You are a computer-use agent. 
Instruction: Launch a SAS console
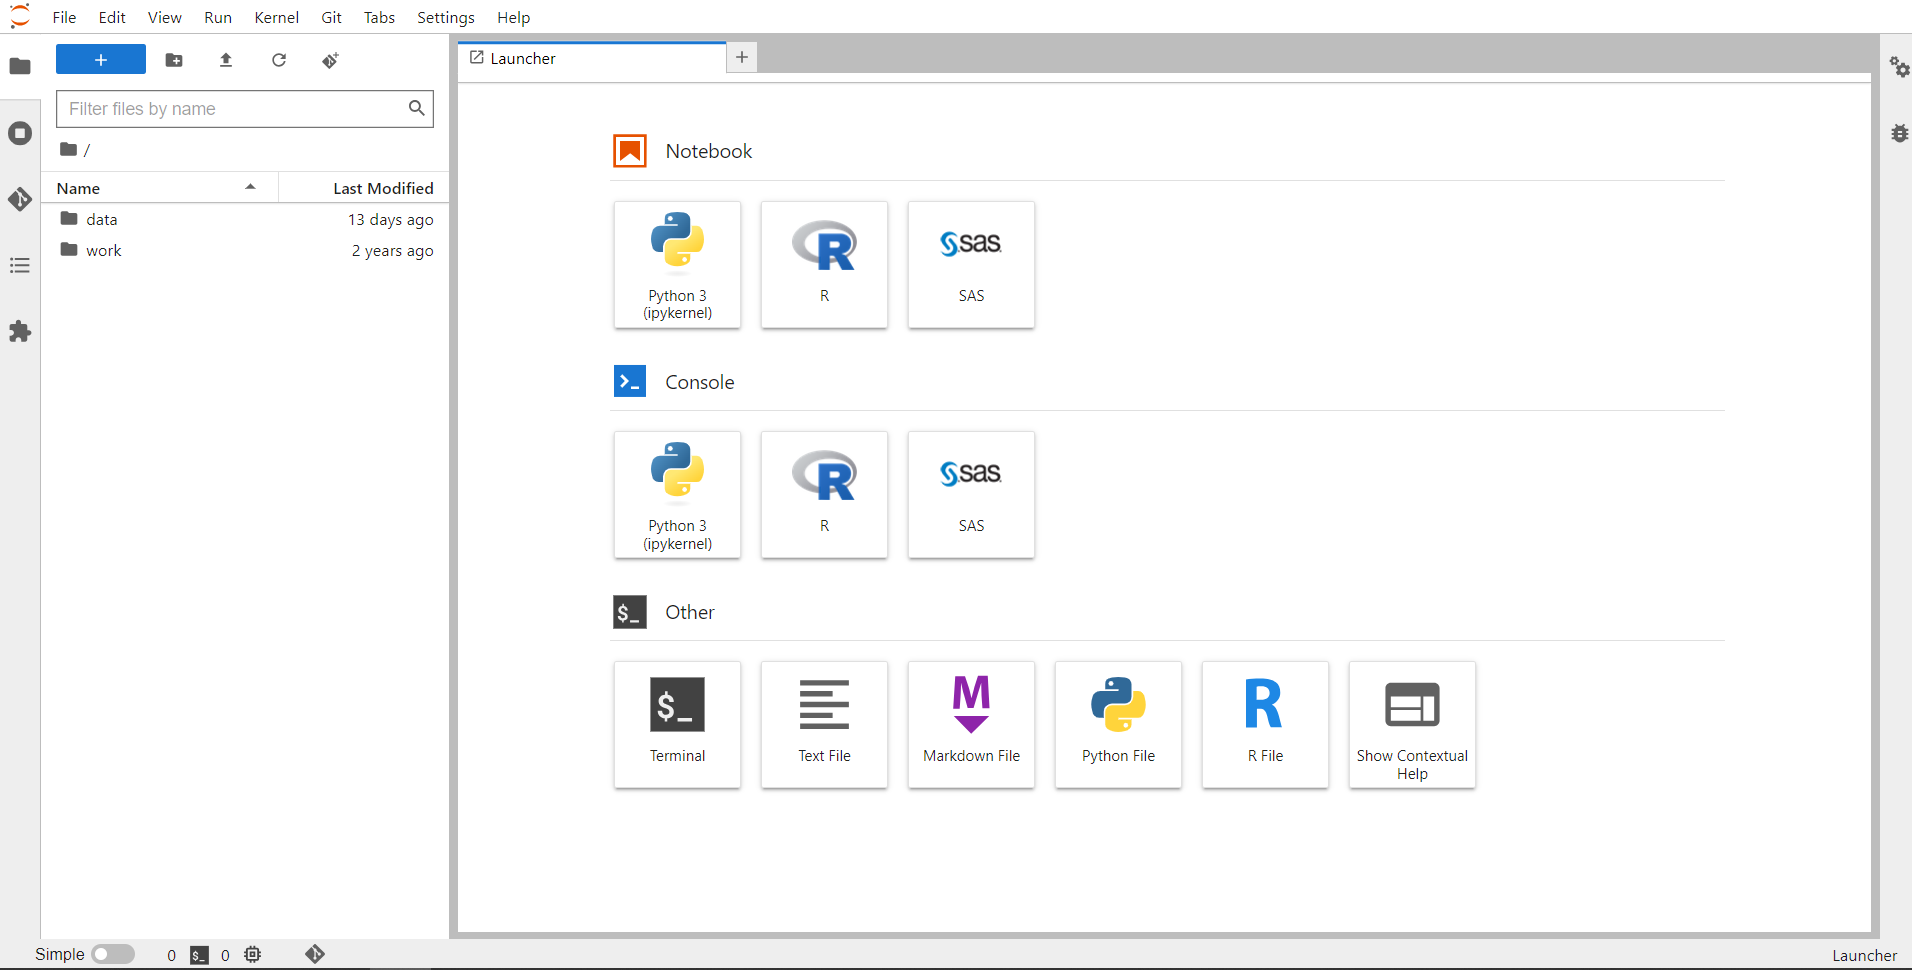click(x=972, y=495)
